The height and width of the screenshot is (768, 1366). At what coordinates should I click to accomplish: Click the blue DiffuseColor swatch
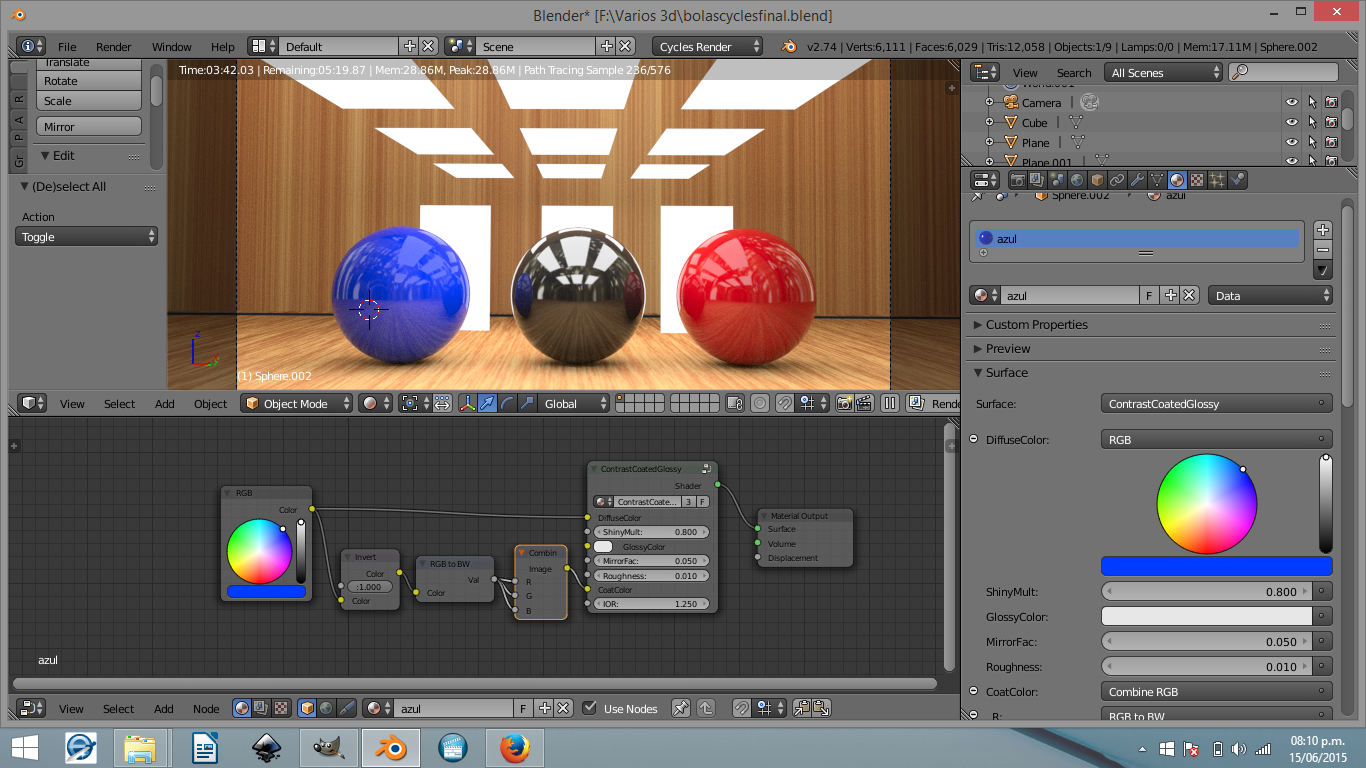click(x=1216, y=565)
